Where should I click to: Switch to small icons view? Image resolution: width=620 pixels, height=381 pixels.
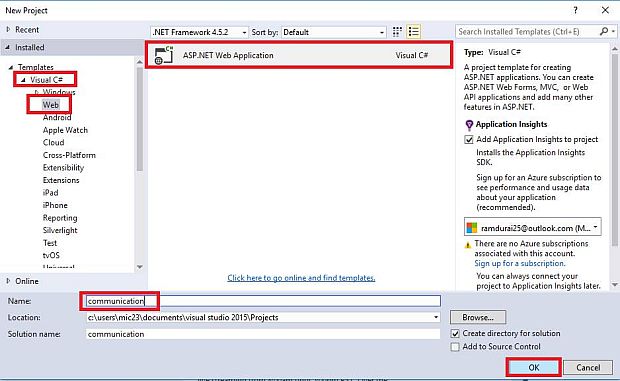397,32
